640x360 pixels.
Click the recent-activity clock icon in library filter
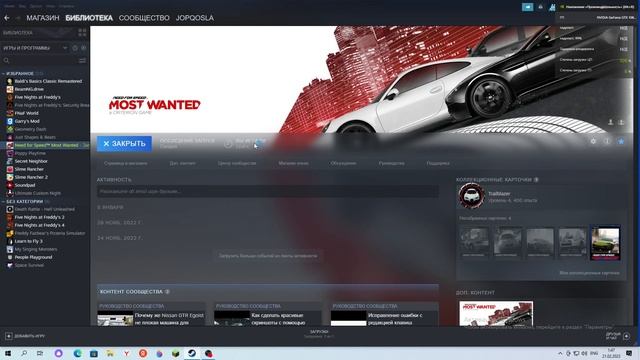(75, 48)
